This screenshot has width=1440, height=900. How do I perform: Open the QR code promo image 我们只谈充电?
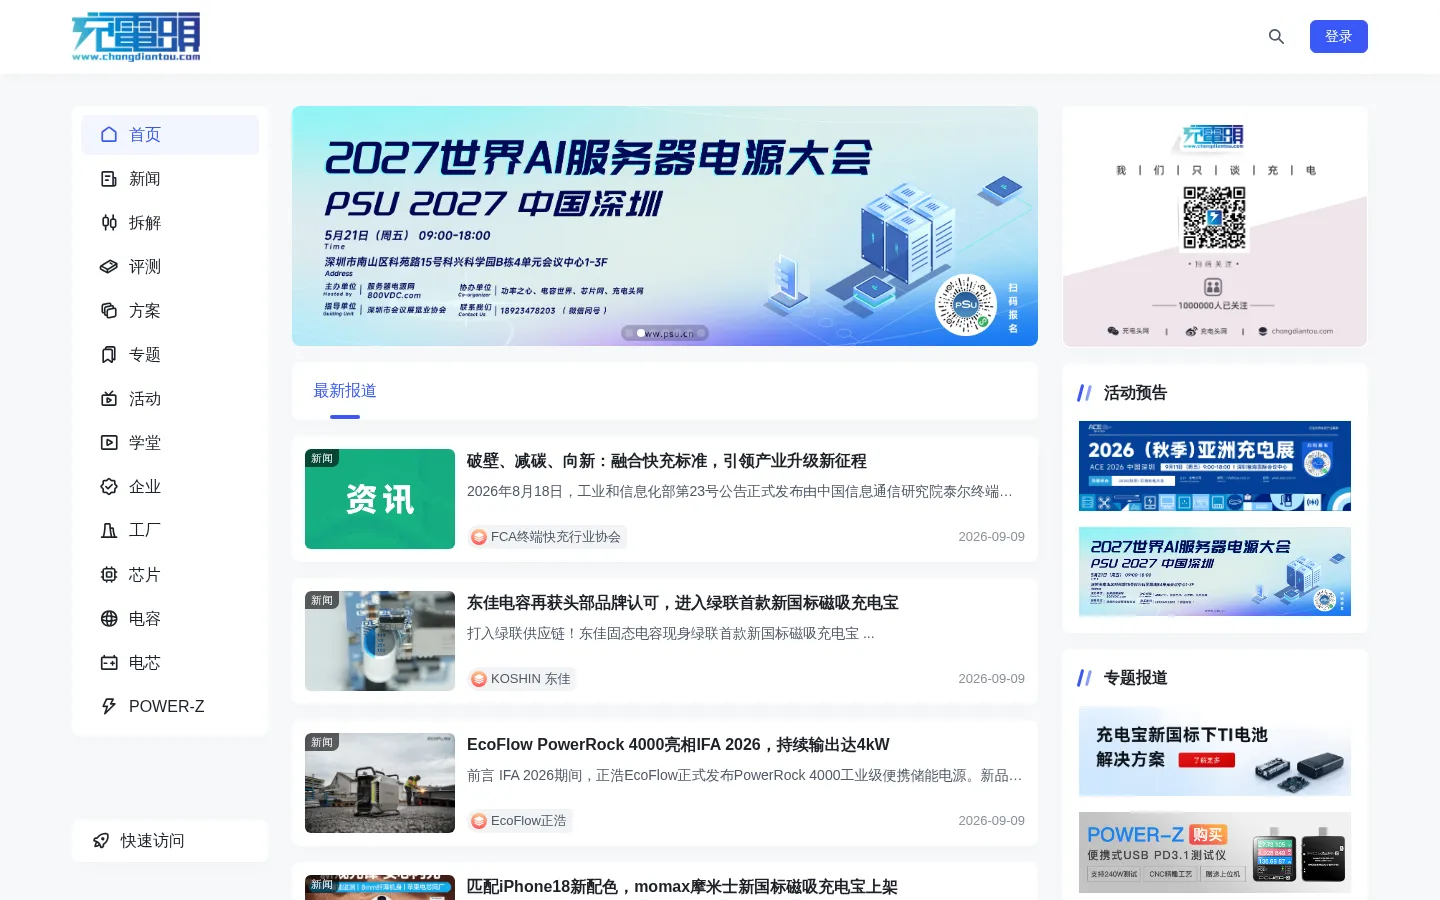click(1215, 227)
